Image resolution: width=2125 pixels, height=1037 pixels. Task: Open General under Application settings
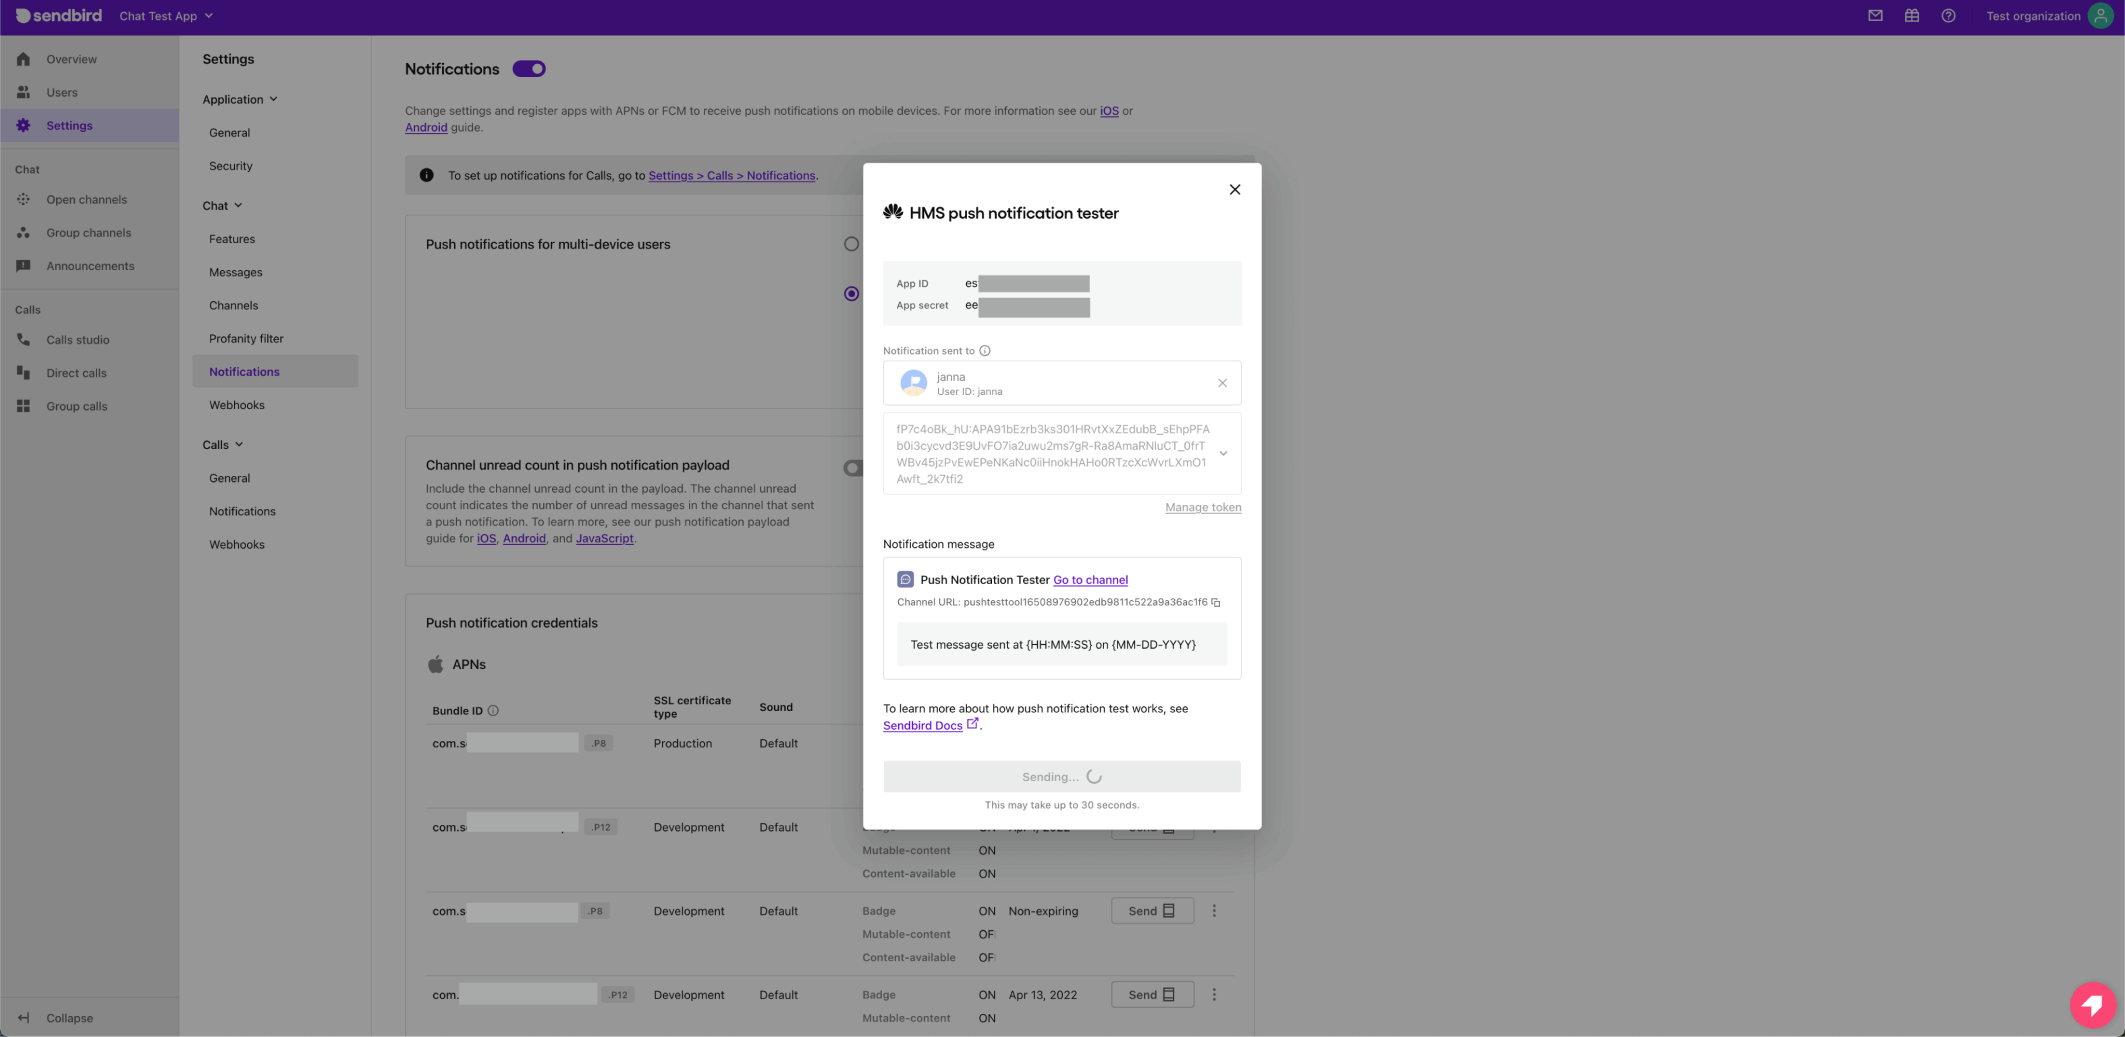[x=229, y=132]
